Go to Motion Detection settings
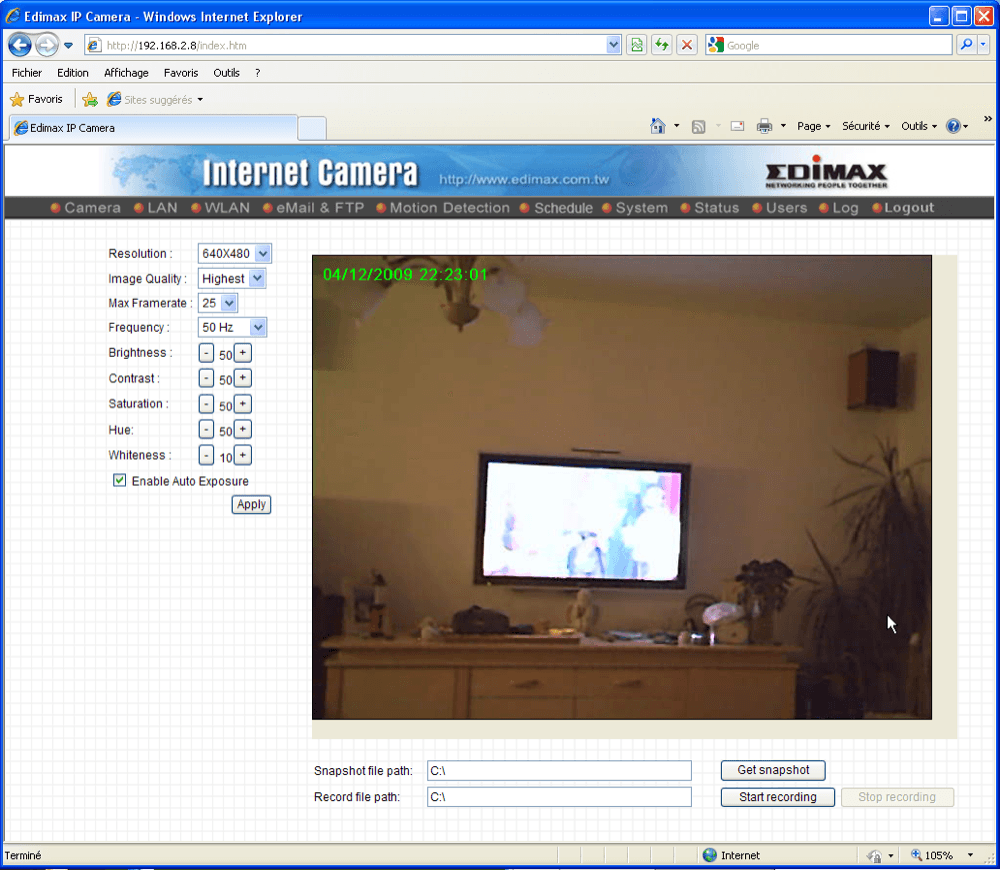This screenshot has height=870, width=1000. (x=443, y=208)
